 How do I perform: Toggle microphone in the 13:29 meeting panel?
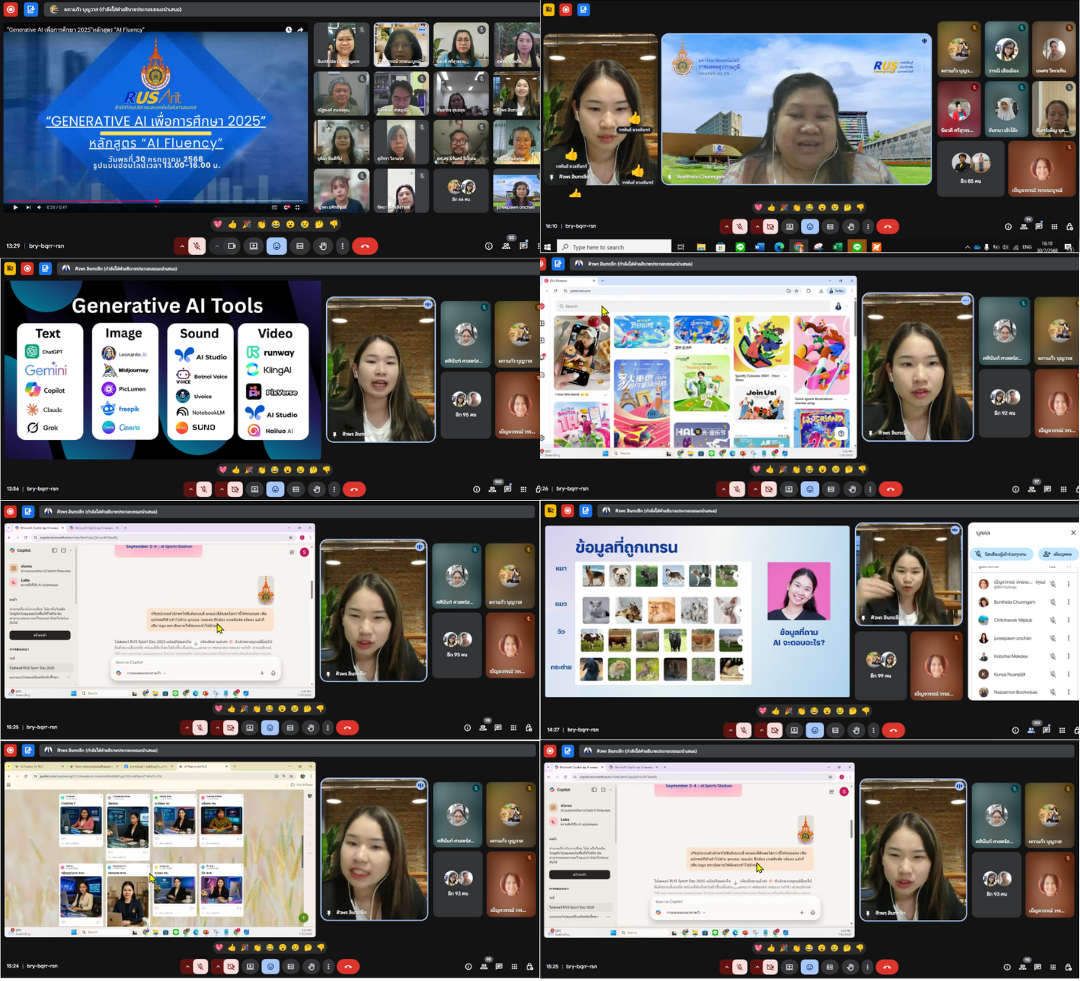(197, 246)
